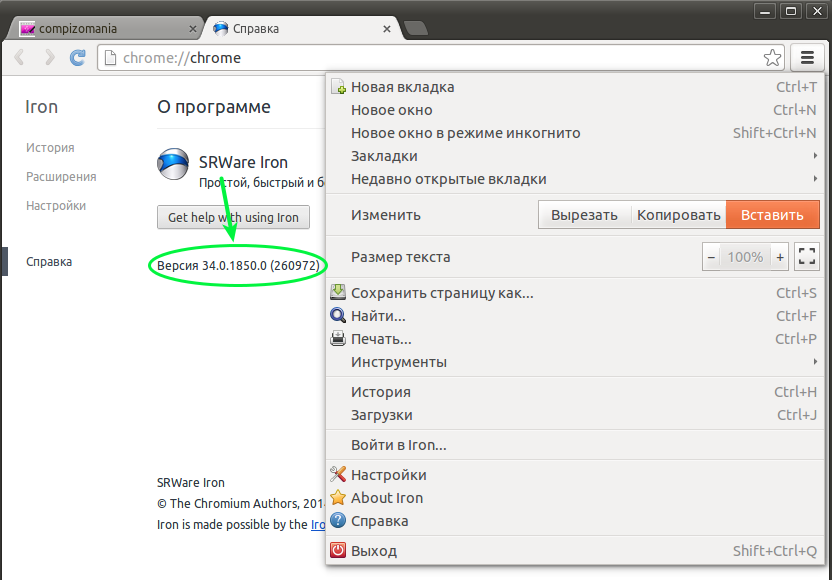Viewport: 832px width, 580px height.
Task: Click Get help with using Iron button
Action: tap(233, 217)
